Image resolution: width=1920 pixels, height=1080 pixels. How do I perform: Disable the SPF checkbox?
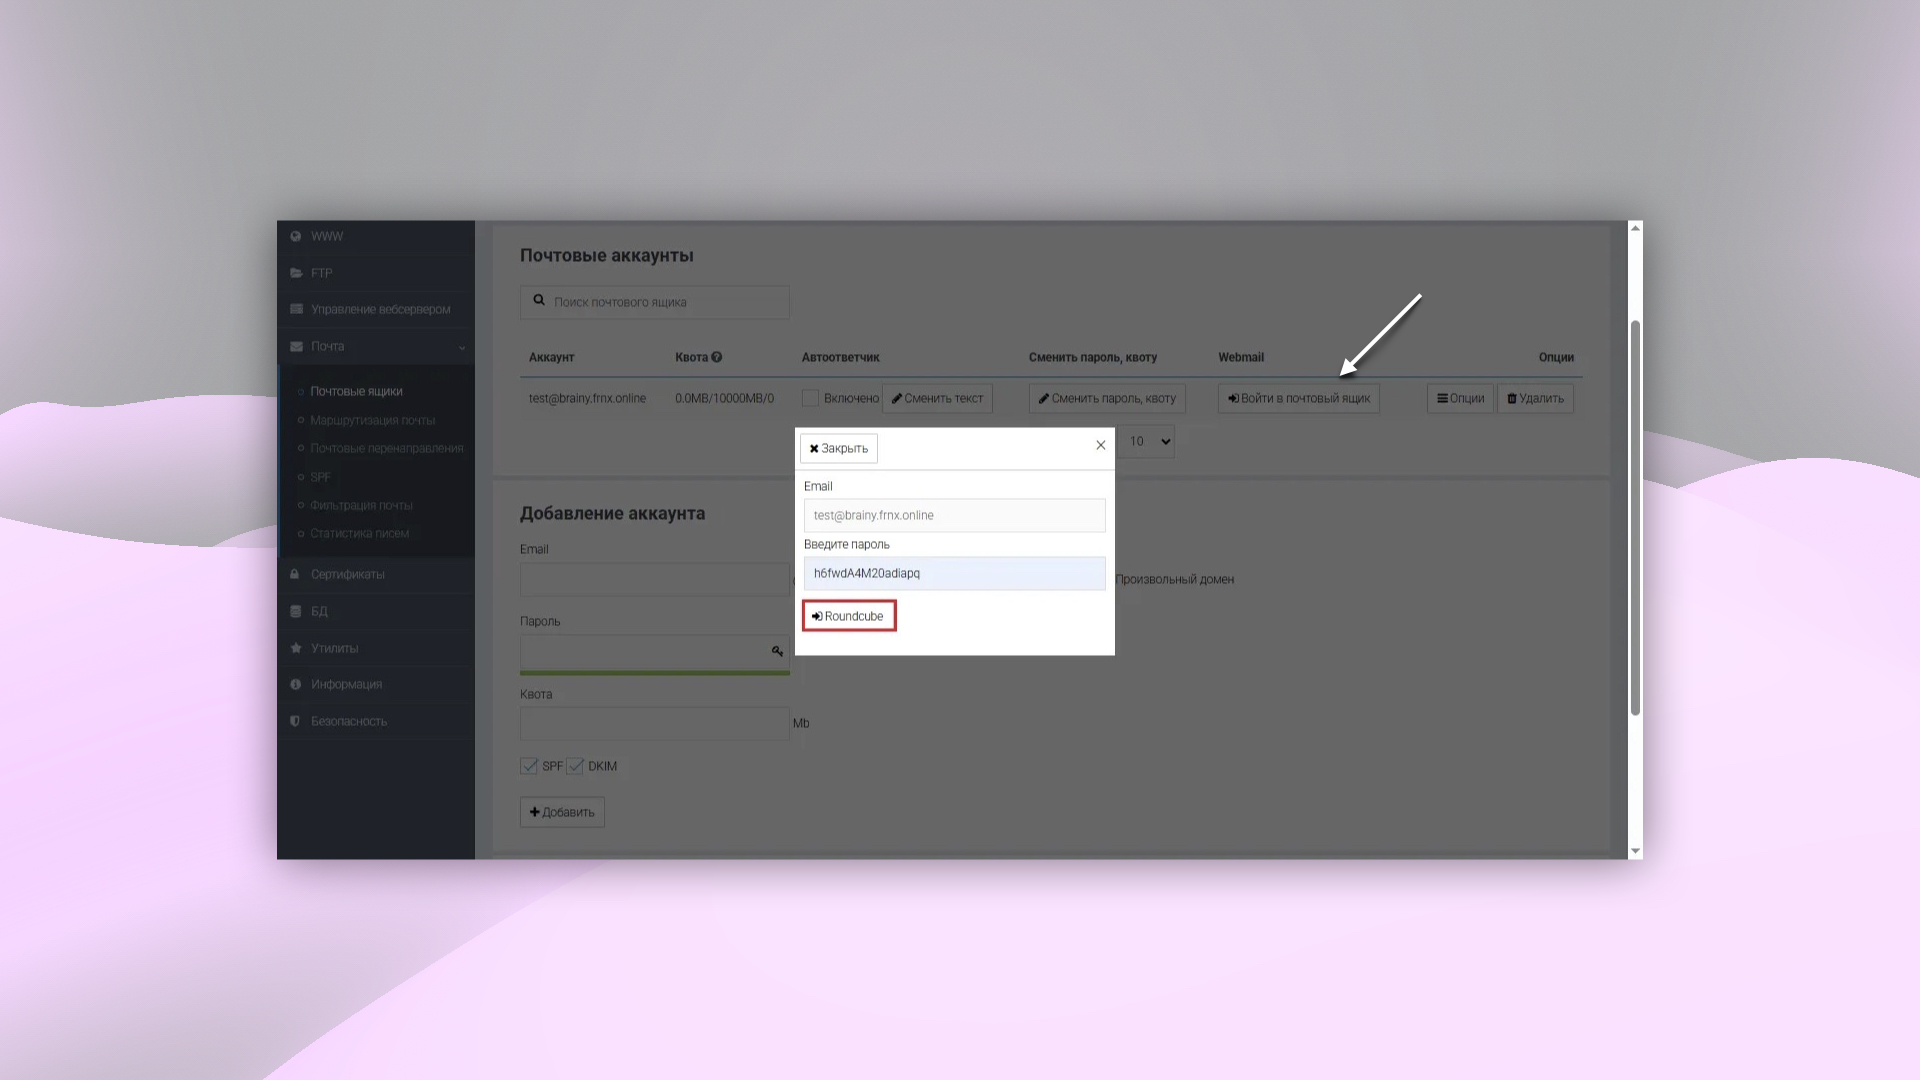pos(529,766)
